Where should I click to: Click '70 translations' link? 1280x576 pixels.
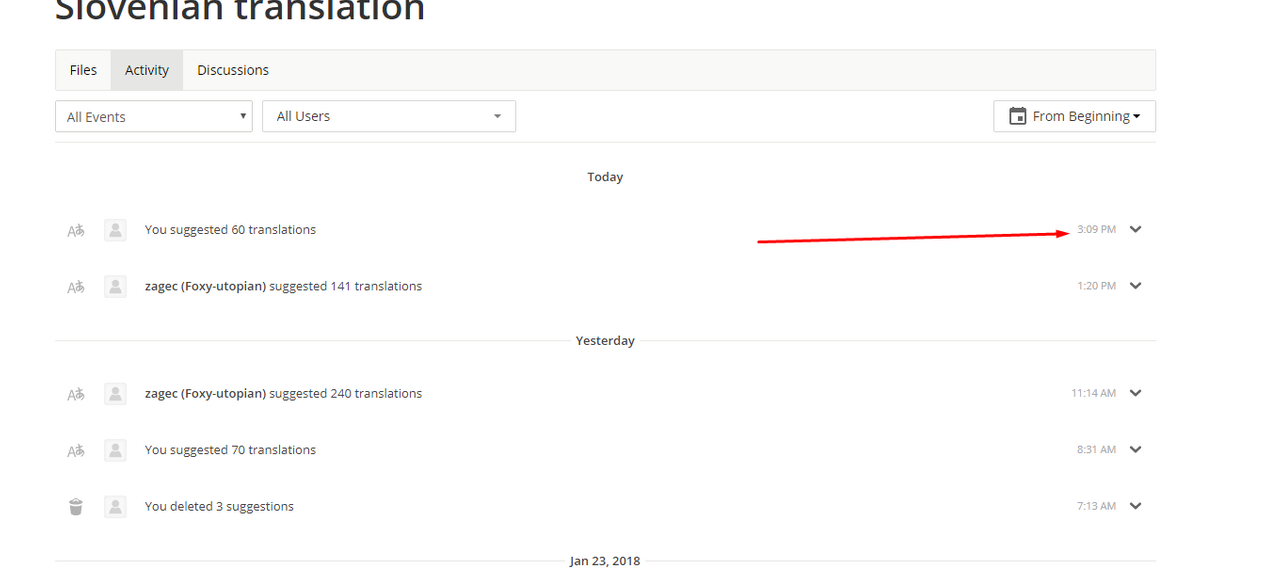tap(274, 450)
